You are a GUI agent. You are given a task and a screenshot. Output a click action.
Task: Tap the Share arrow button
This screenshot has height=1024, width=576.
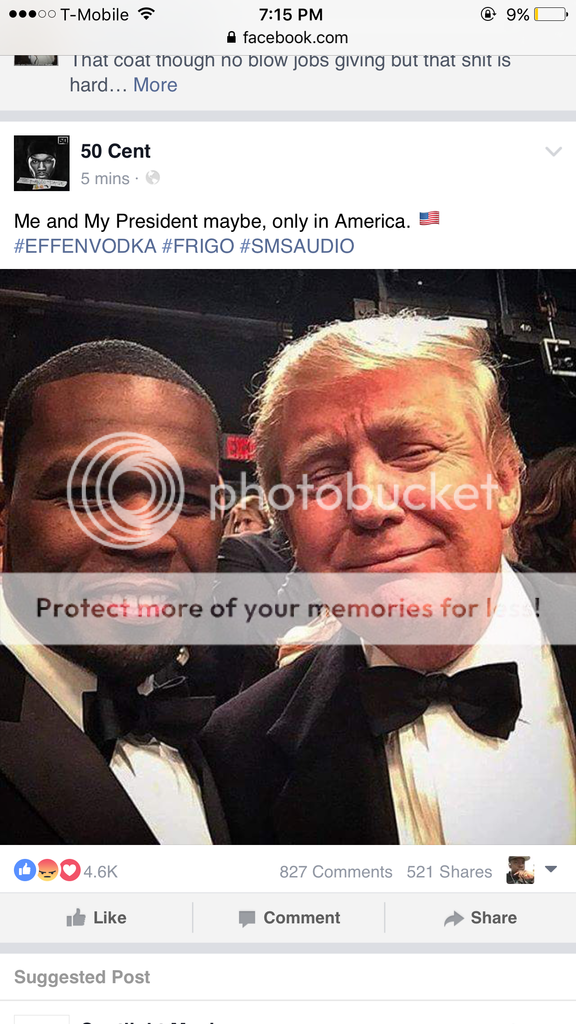point(480,918)
